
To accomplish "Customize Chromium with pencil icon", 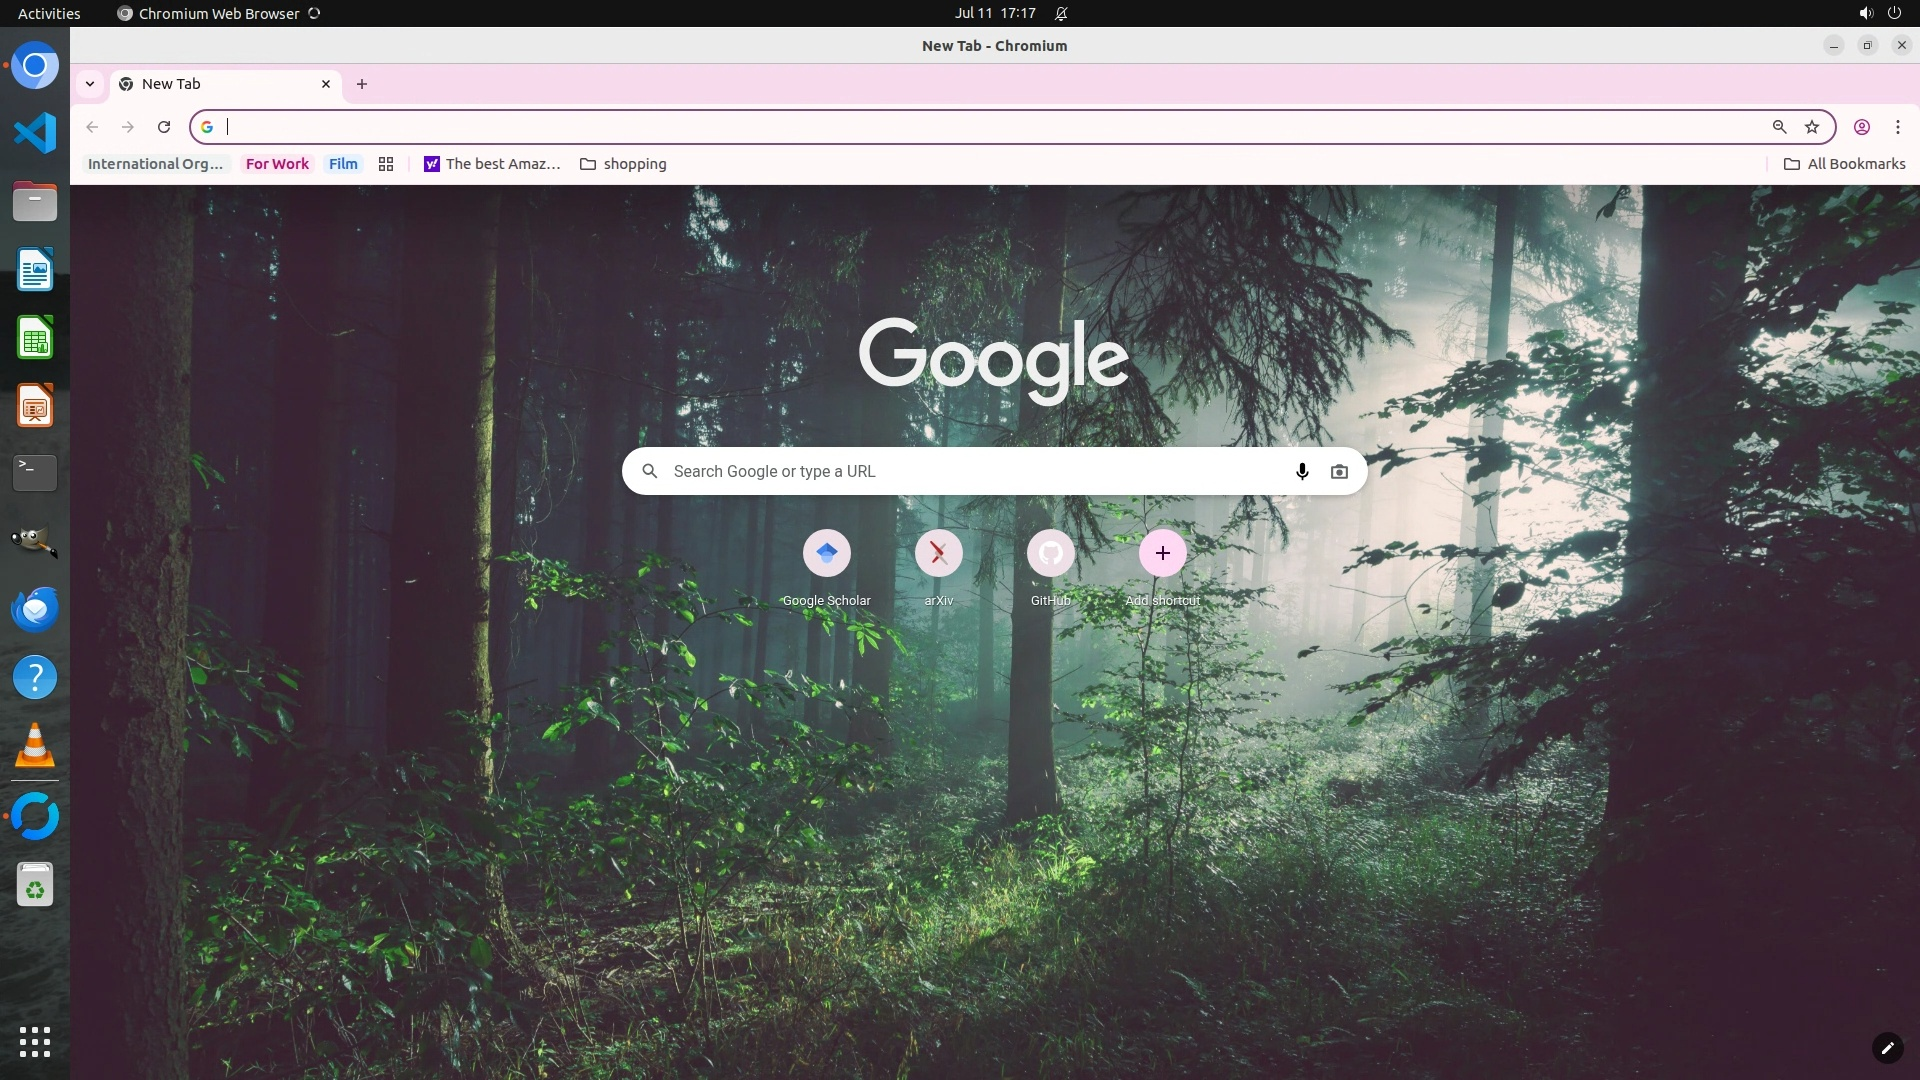I will (1887, 1048).
